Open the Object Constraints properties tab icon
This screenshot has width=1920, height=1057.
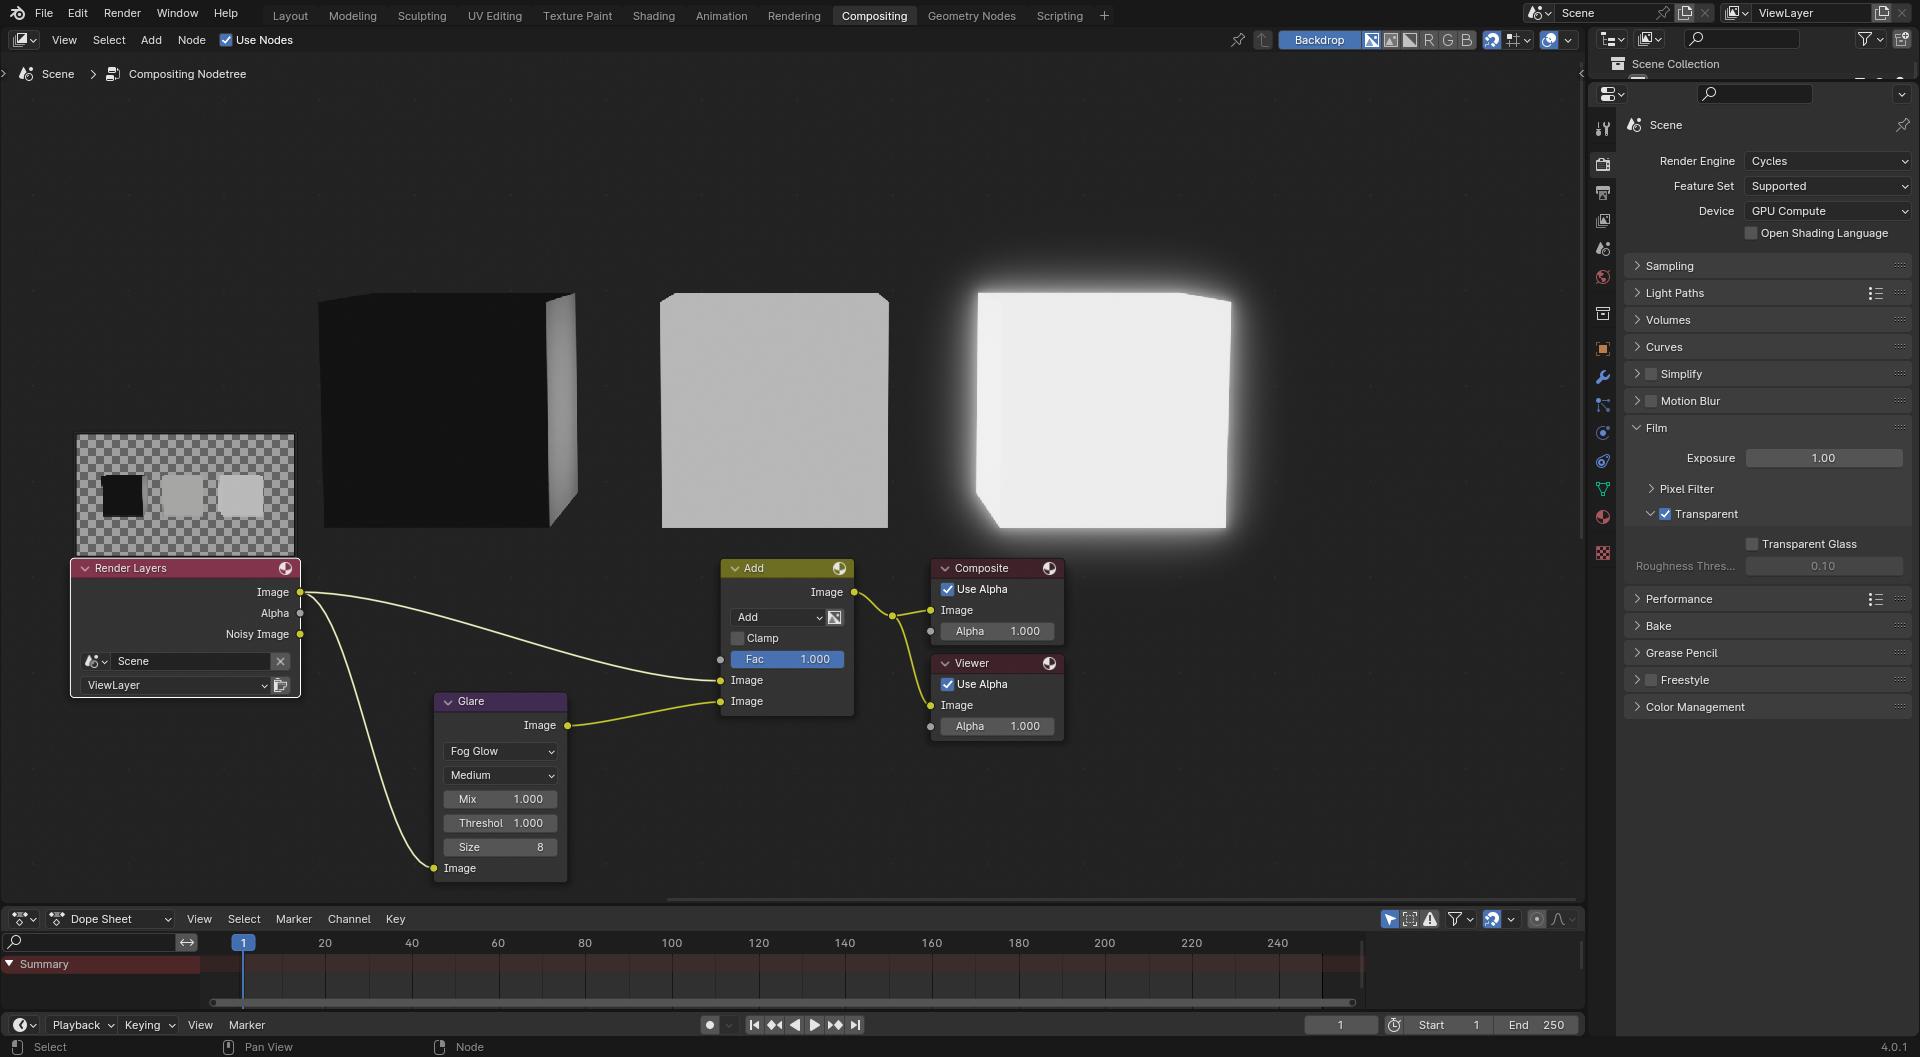point(1603,461)
